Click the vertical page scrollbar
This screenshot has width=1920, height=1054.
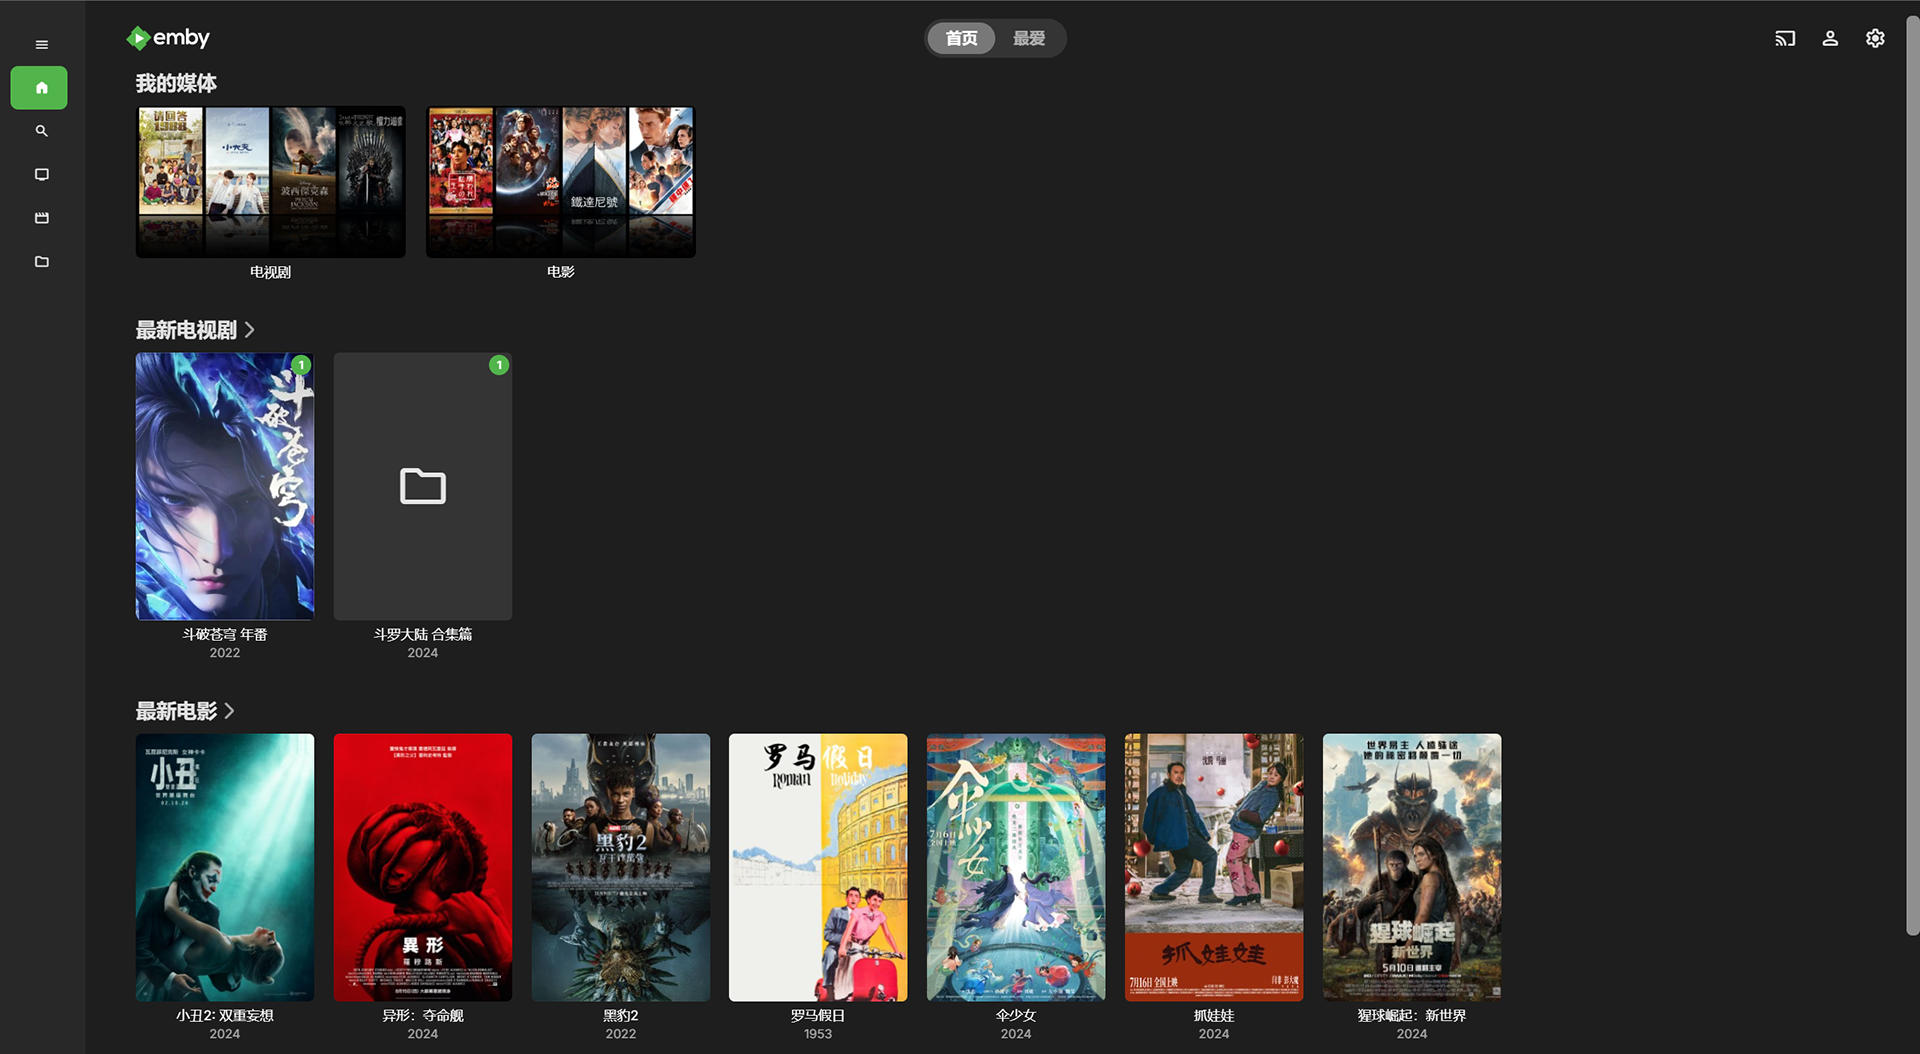point(1912,475)
